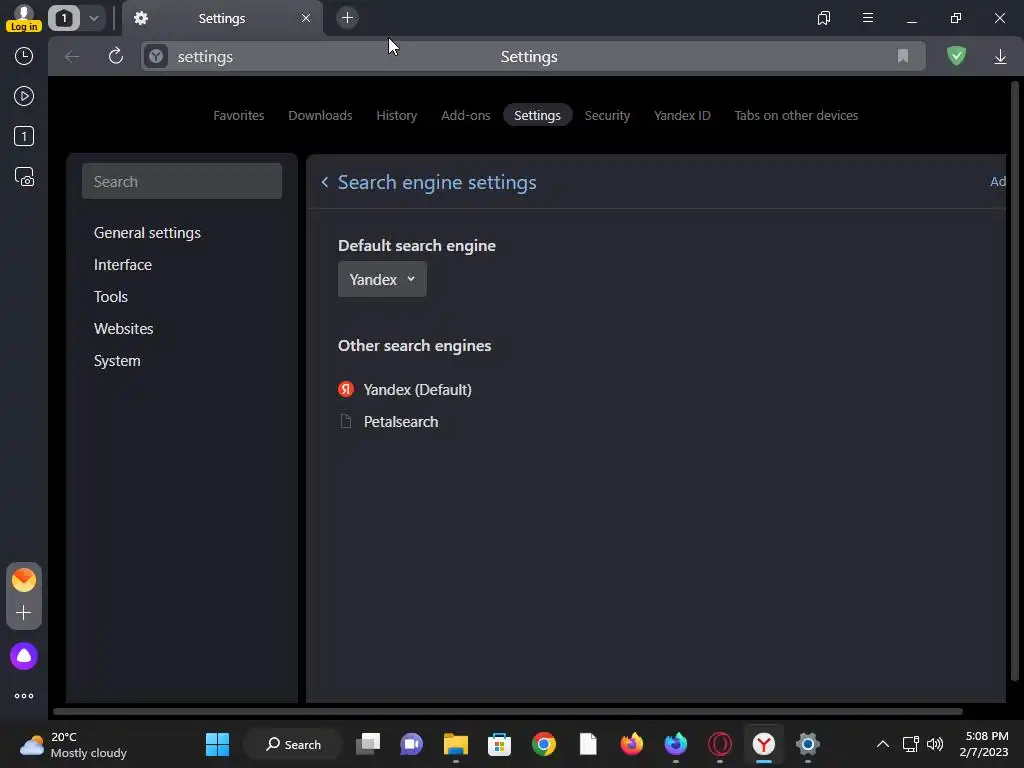Open the downloads arrow icon

tap(1000, 57)
